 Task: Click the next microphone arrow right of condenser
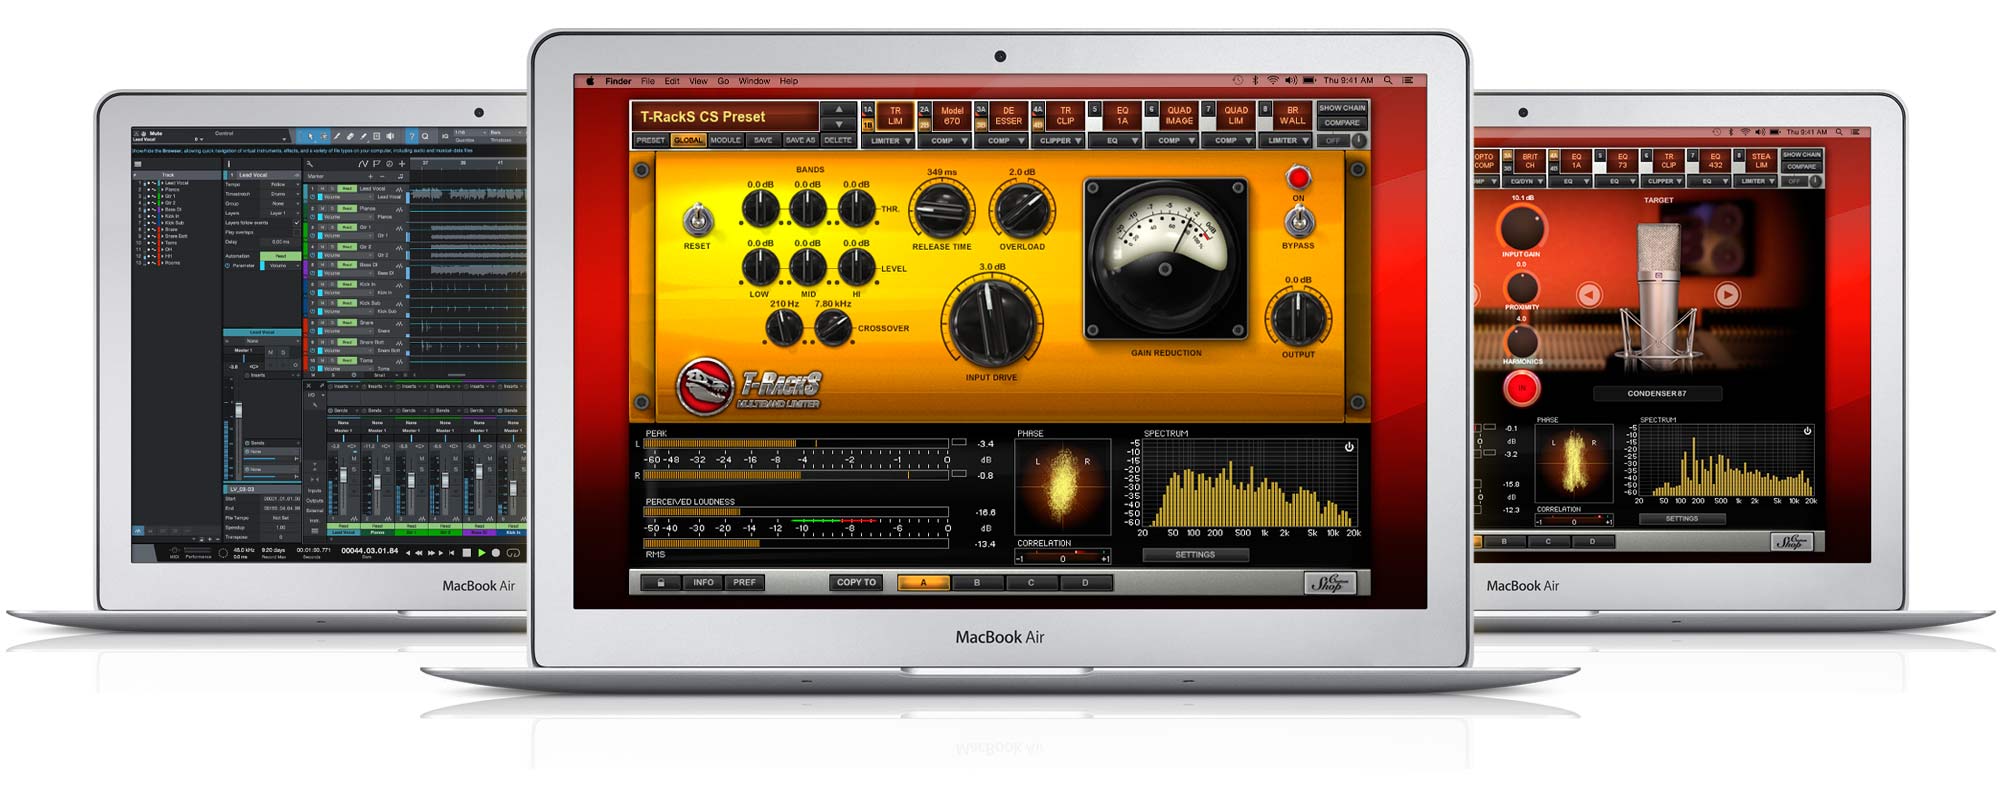pos(1727,294)
